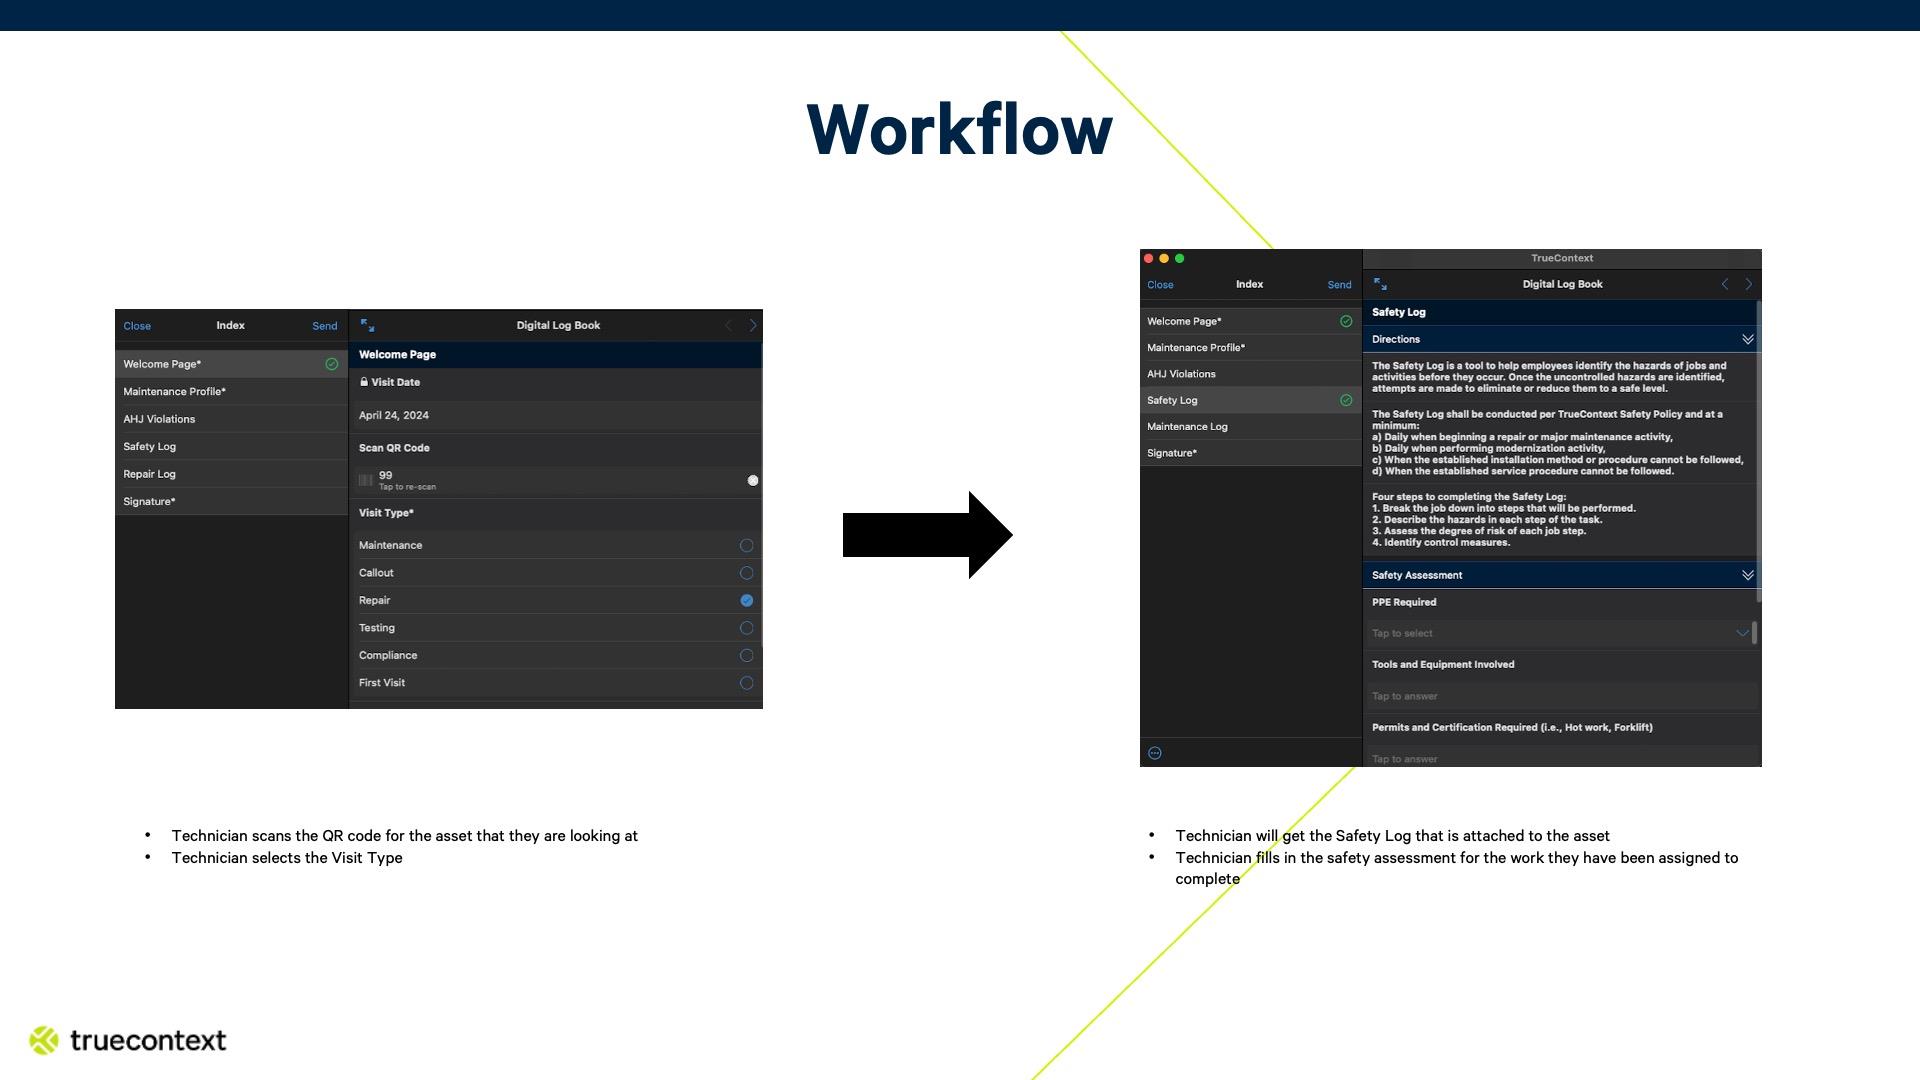1920x1080 pixels.
Task: Select Maintenance as the Visit Type
Action: click(745, 545)
